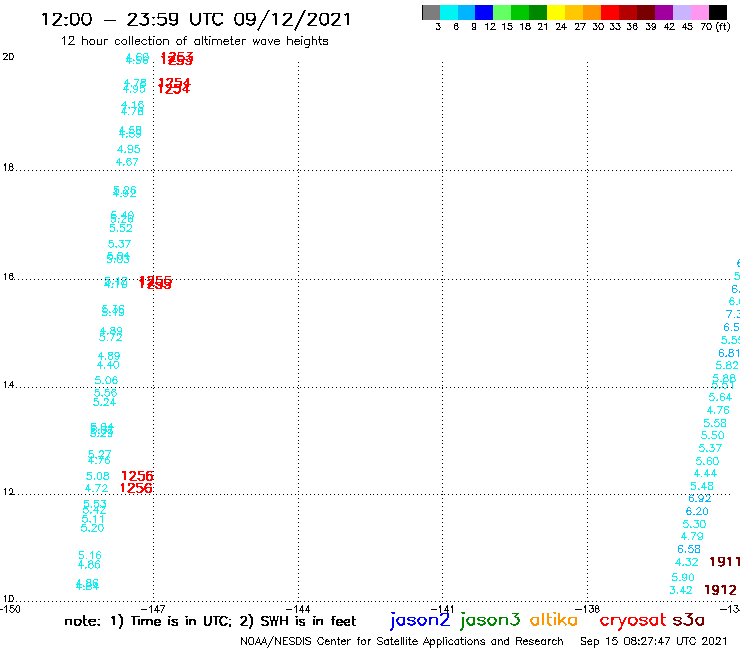Click latitude axis label "18"
The image size is (740, 650).
[8, 167]
